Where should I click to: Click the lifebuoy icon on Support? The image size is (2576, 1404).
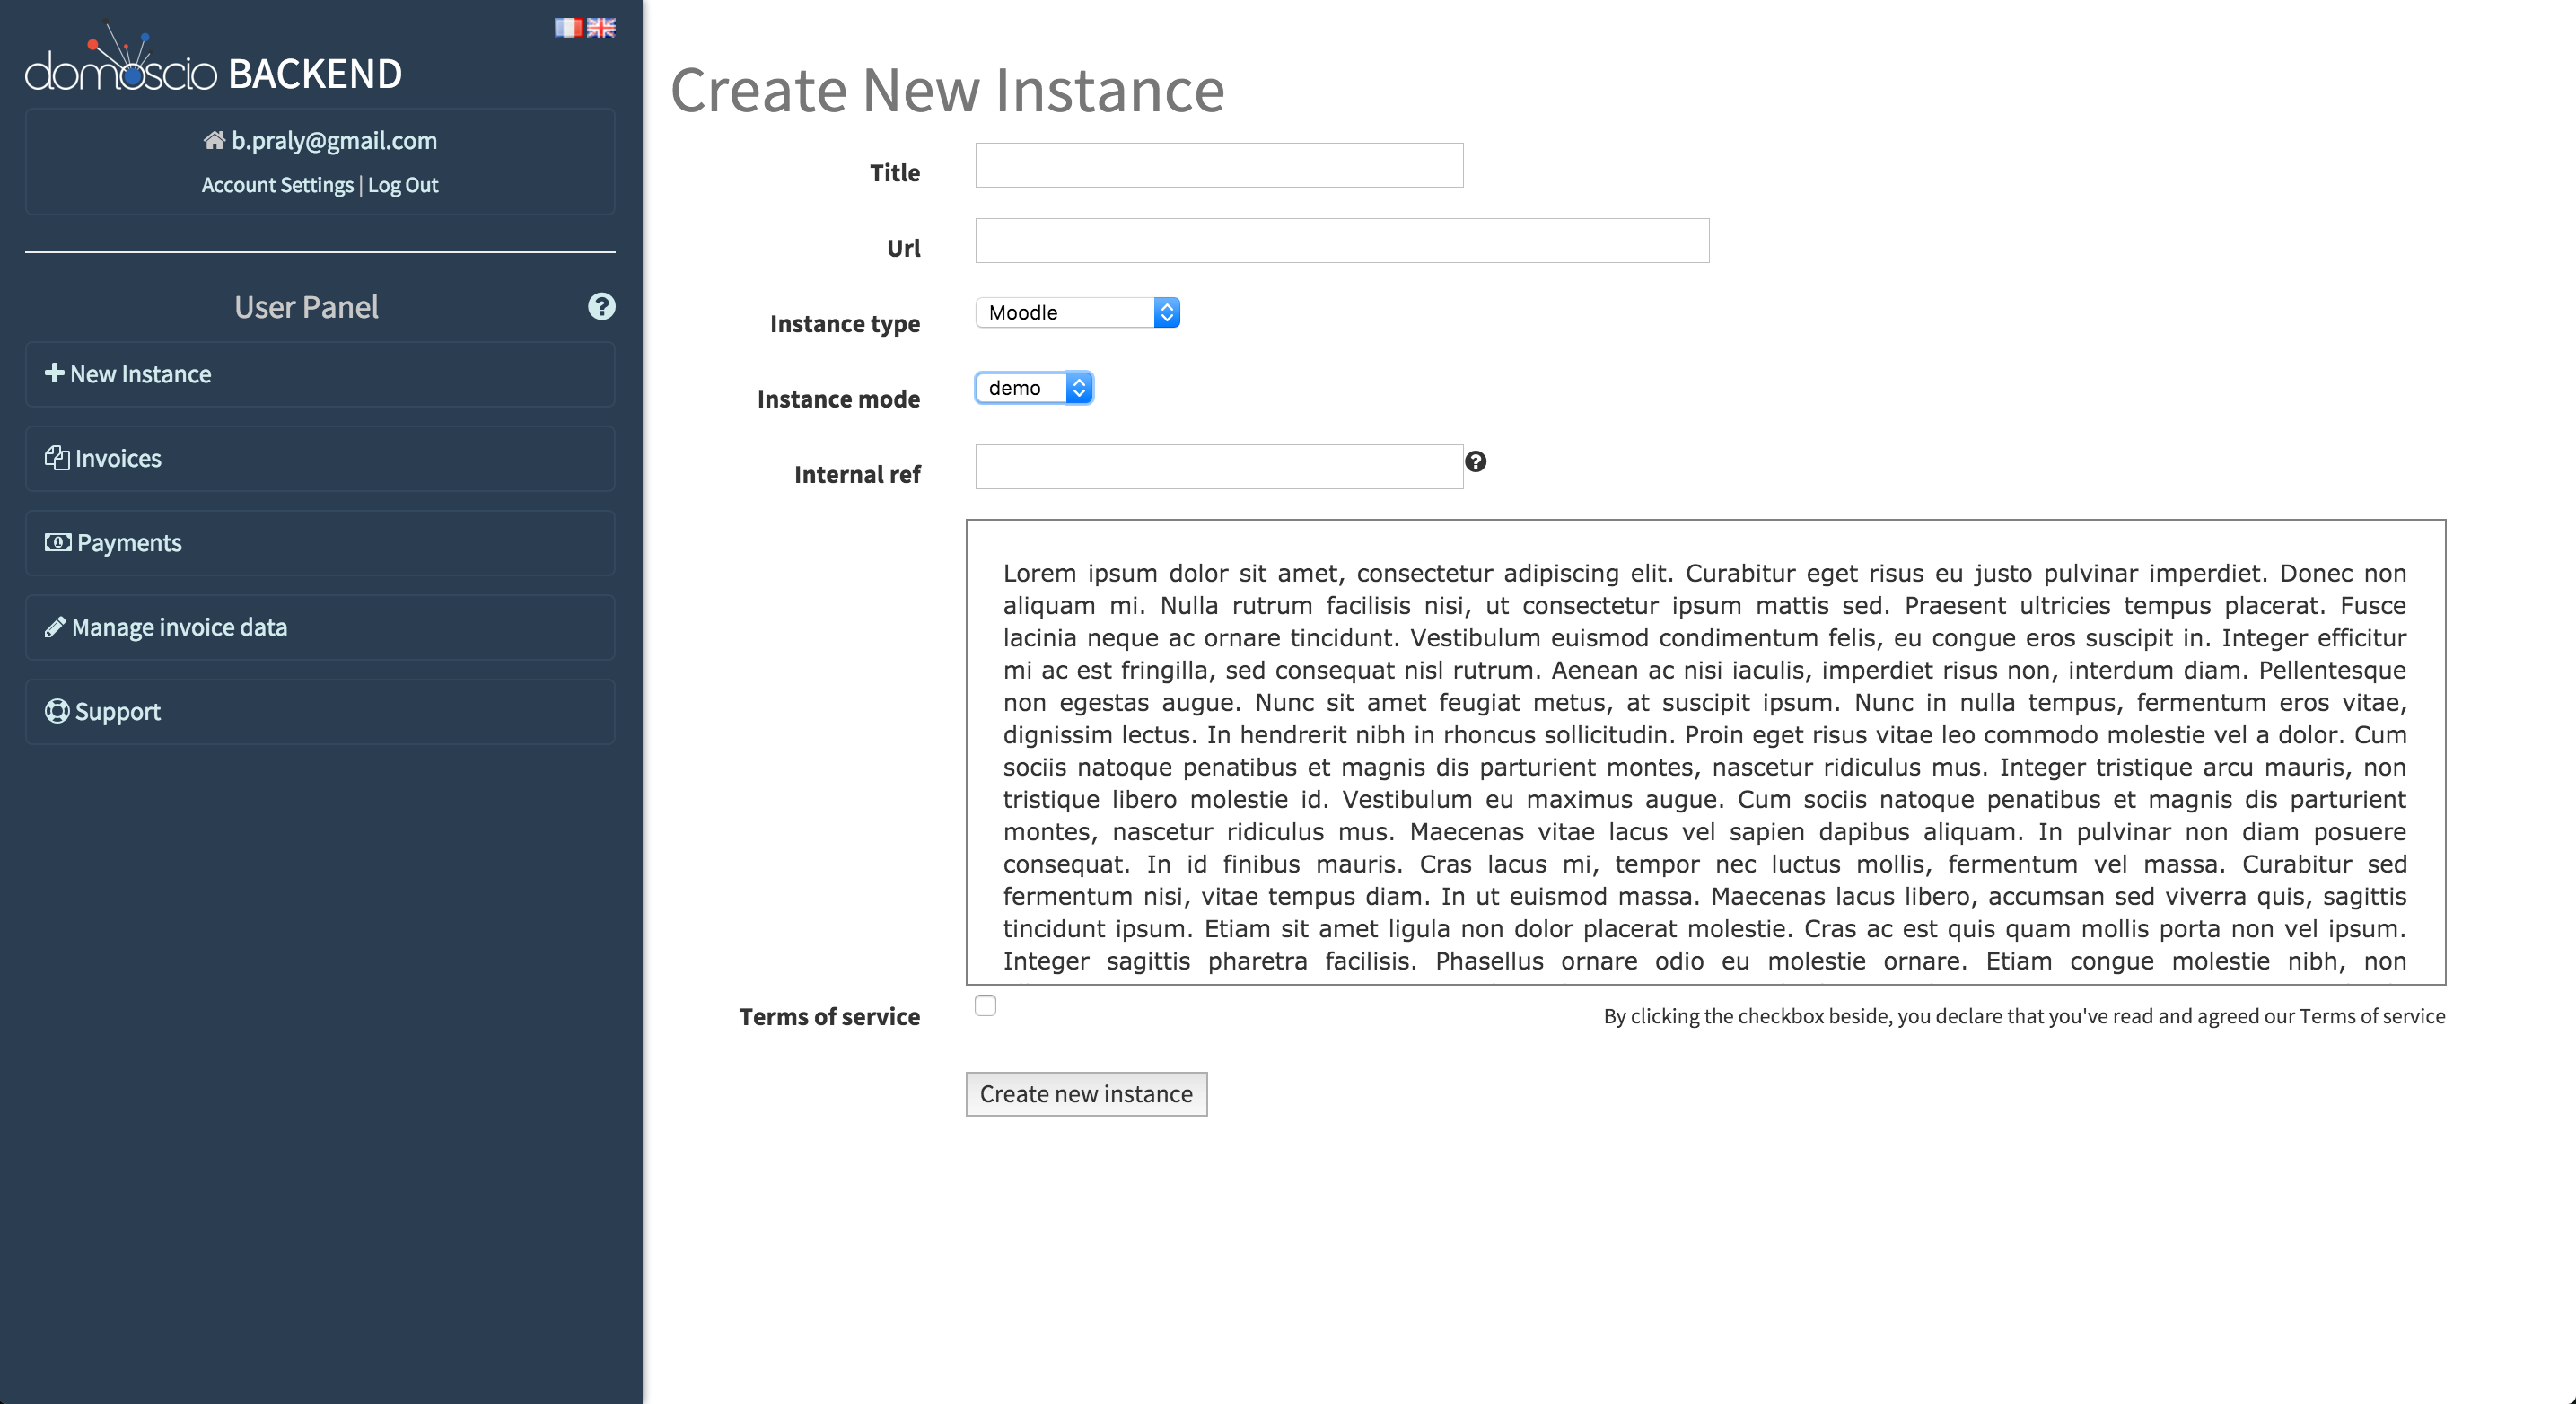(x=57, y=711)
